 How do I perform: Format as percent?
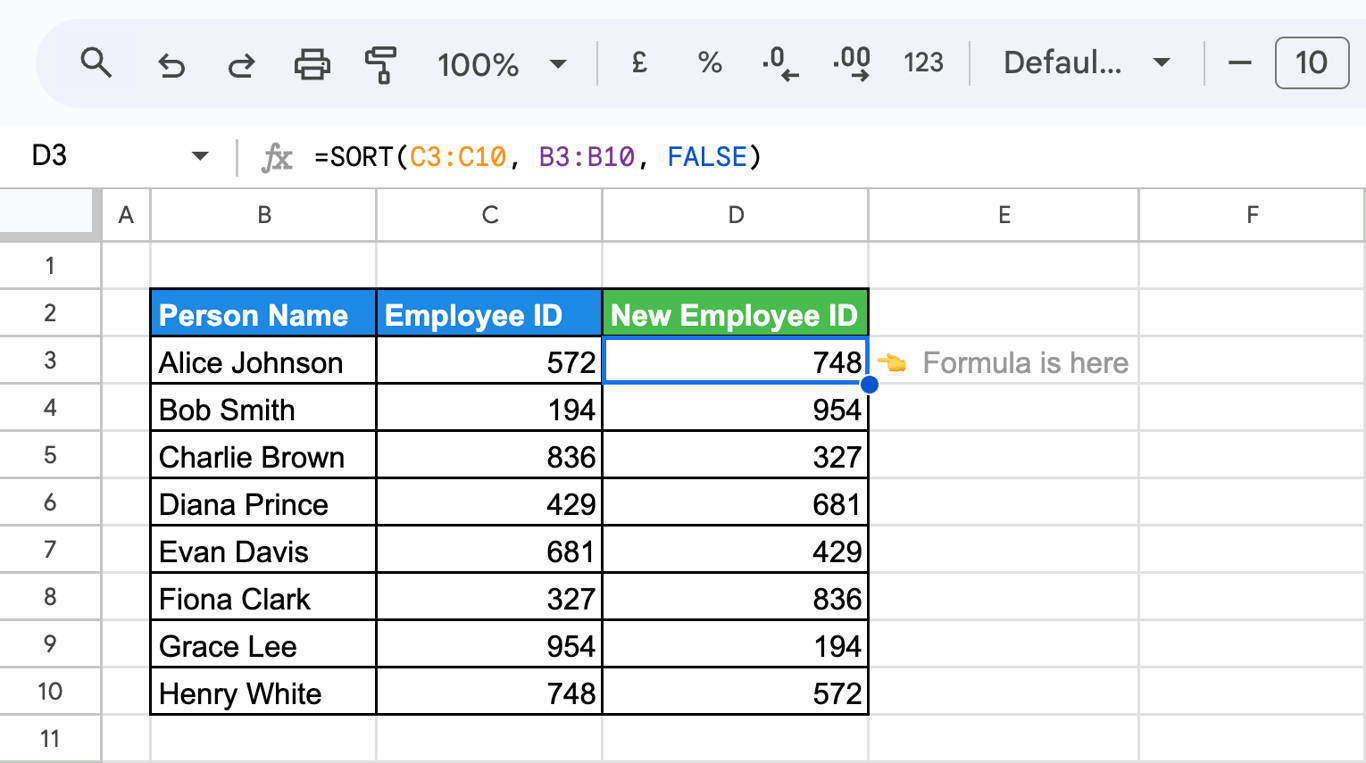710,63
